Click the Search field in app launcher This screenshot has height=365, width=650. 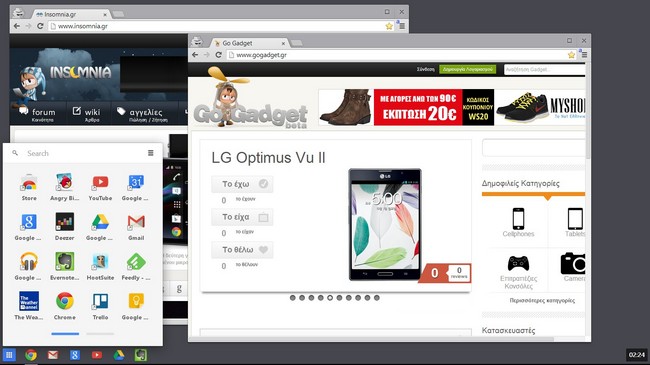(x=83, y=153)
